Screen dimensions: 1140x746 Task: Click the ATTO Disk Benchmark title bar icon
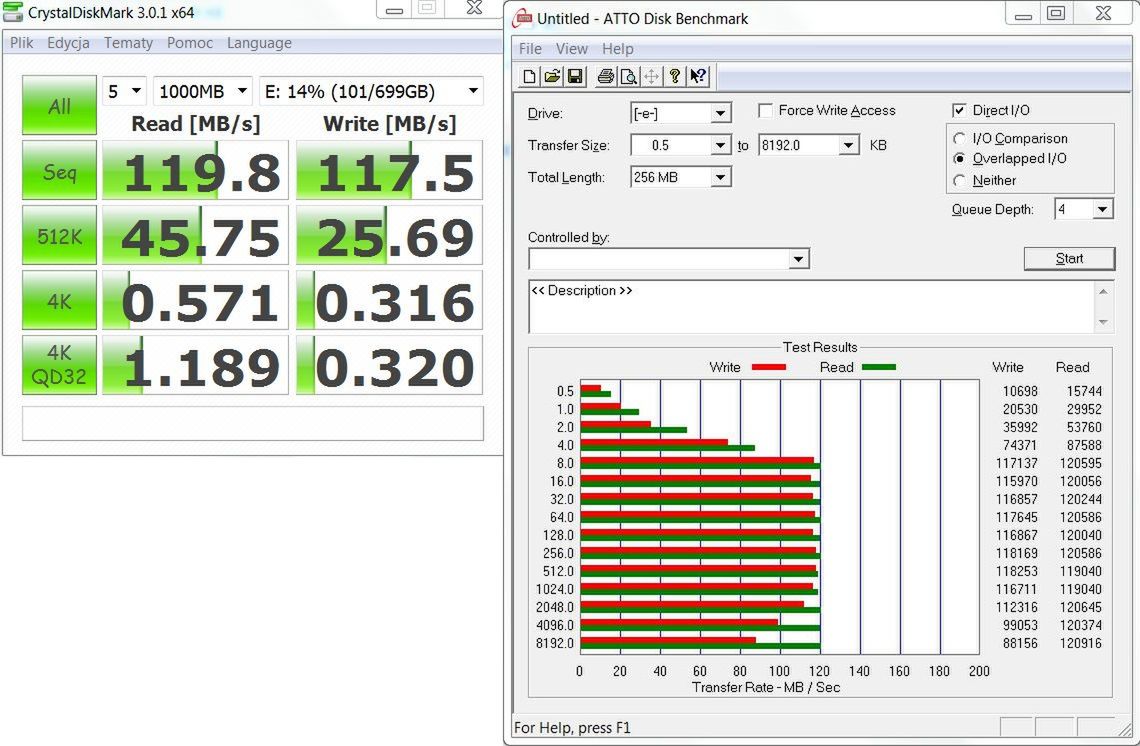tap(522, 18)
